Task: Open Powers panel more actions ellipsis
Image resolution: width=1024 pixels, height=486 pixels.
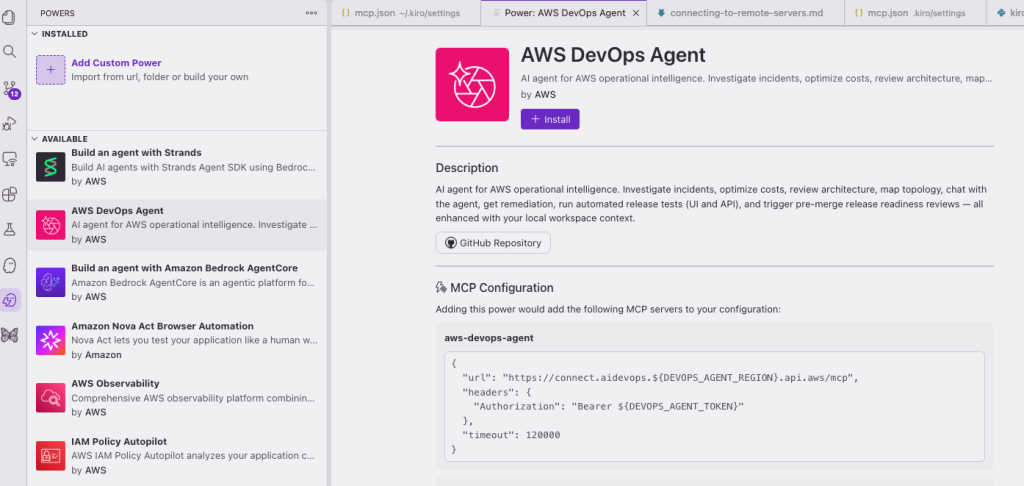Action: [x=311, y=13]
